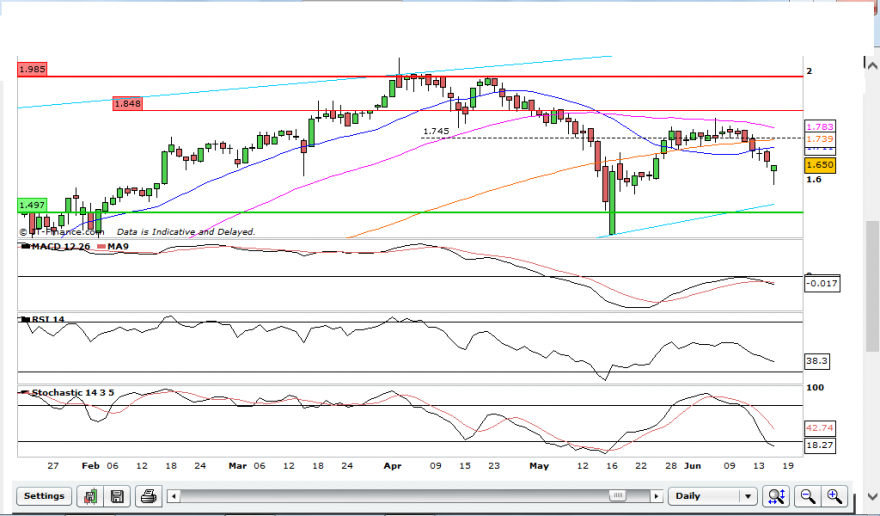This screenshot has width=880, height=516.
Task: Open the Daily timeframe dropdown
Action: [x=712, y=496]
